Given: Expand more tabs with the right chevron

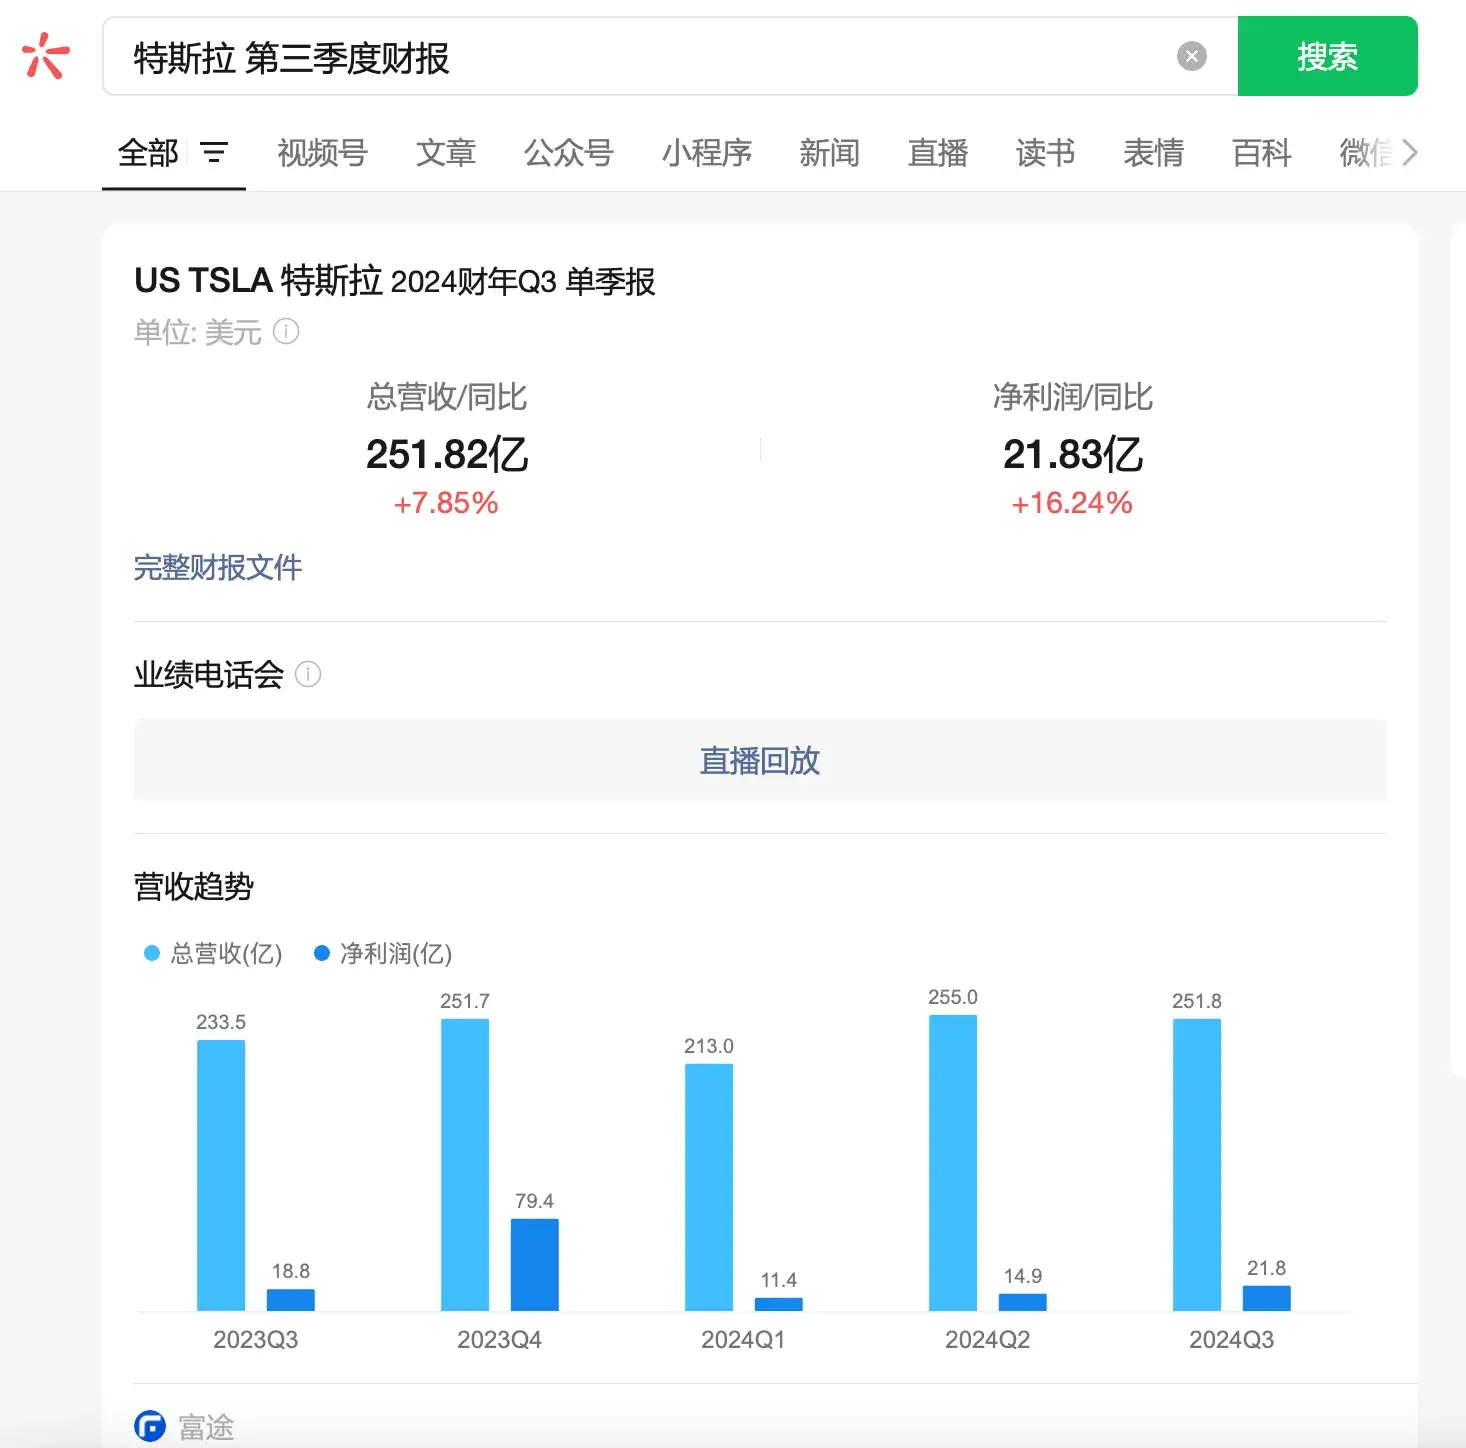Looking at the screenshot, I should click(1410, 153).
